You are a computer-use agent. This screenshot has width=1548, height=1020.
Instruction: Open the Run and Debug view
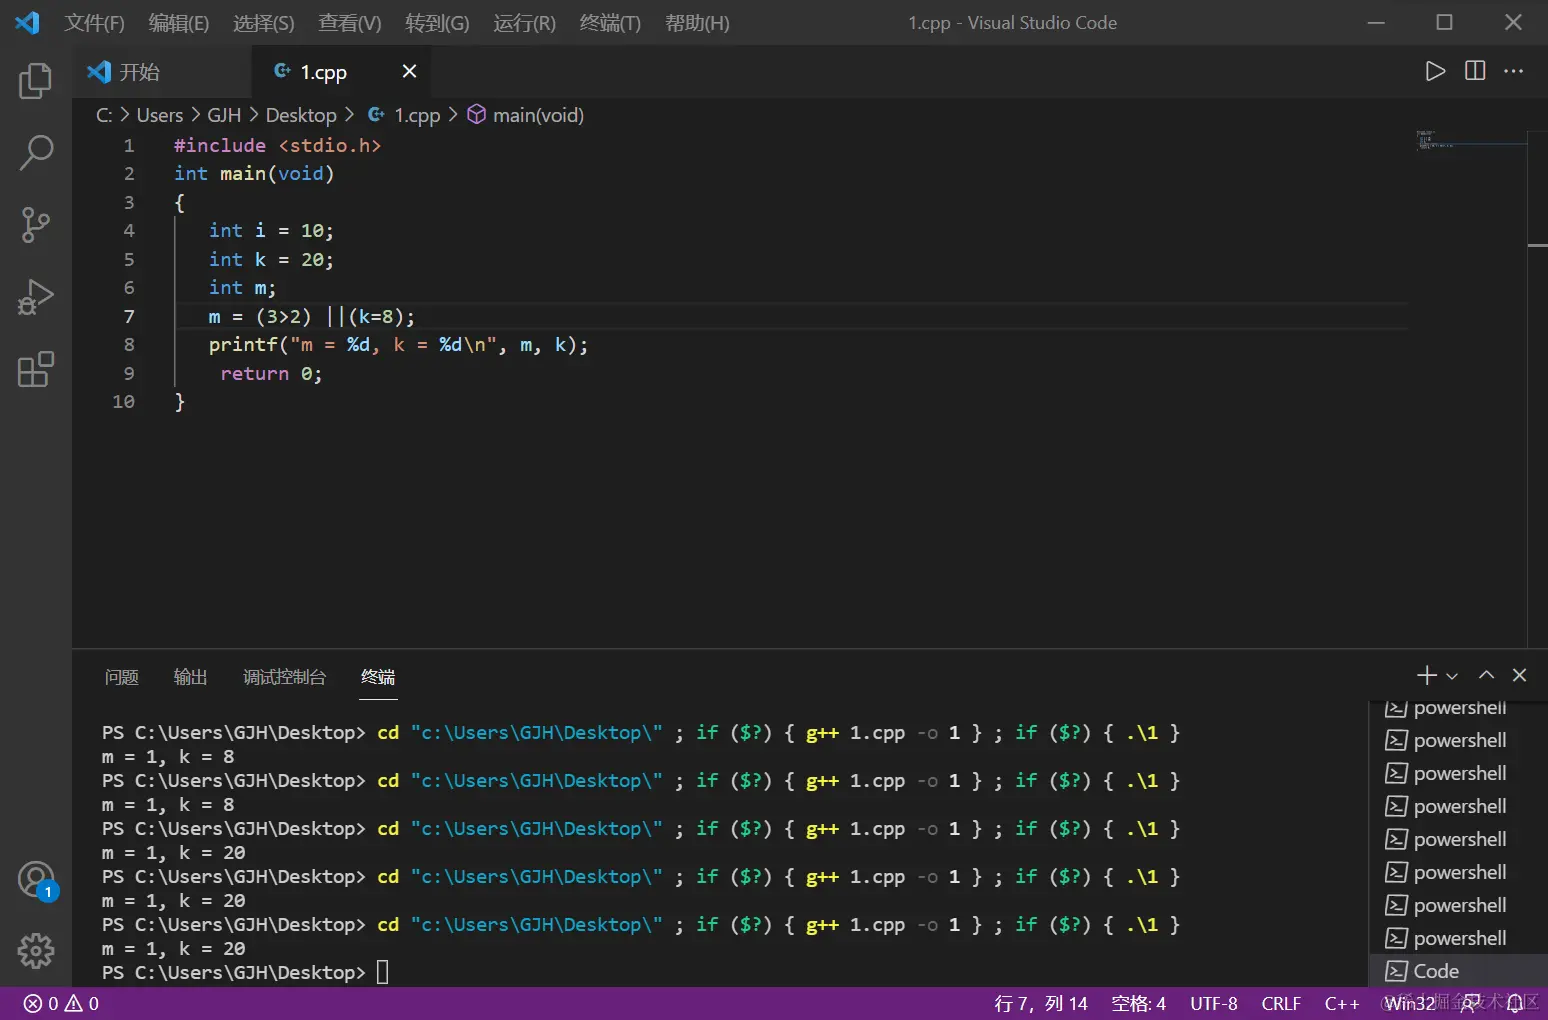click(x=36, y=297)
